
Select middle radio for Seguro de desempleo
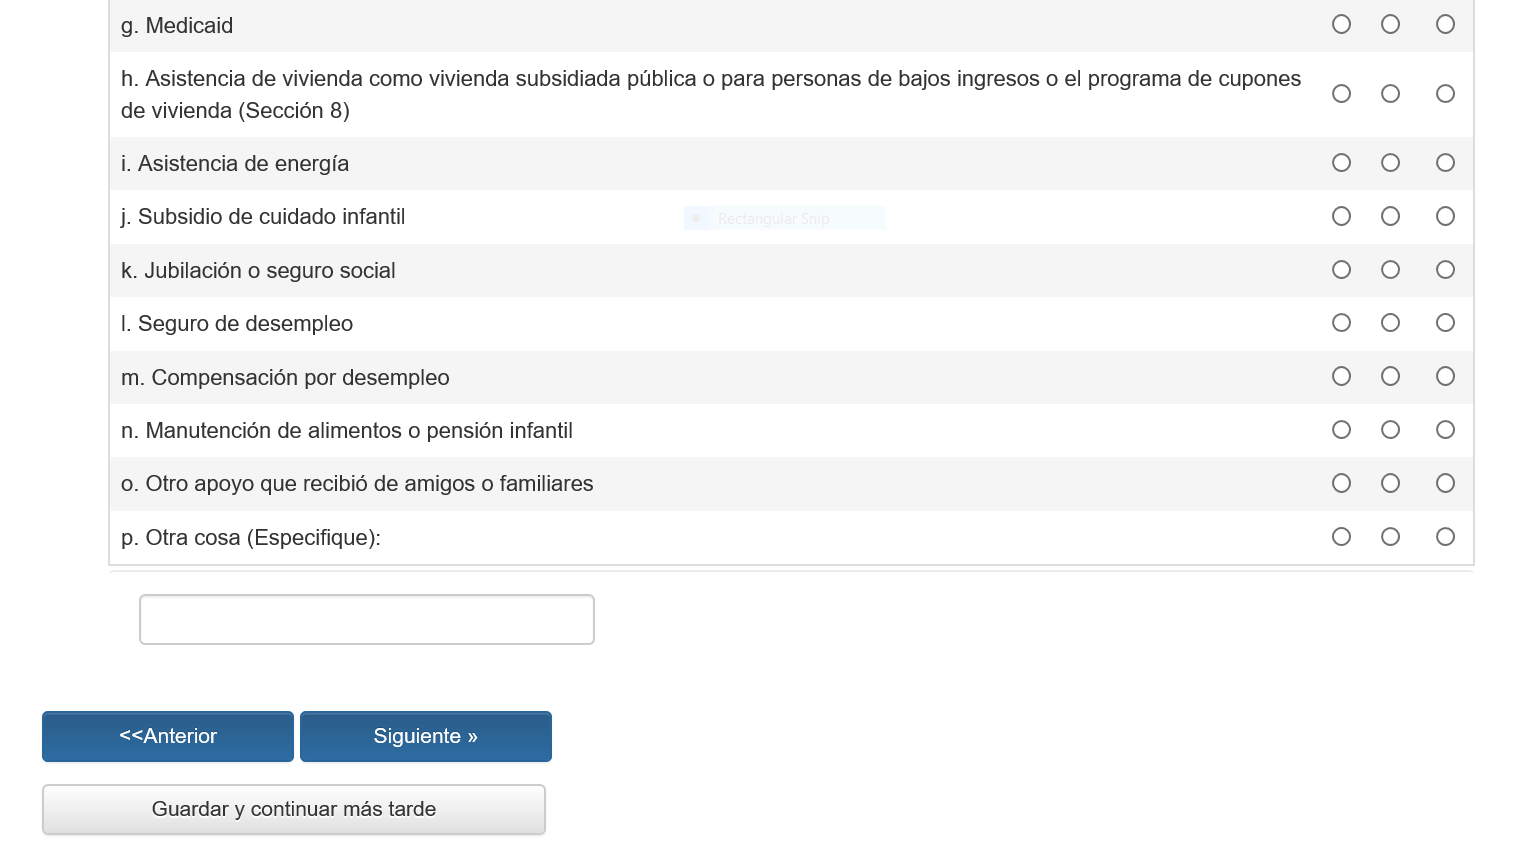(1390, 323)
